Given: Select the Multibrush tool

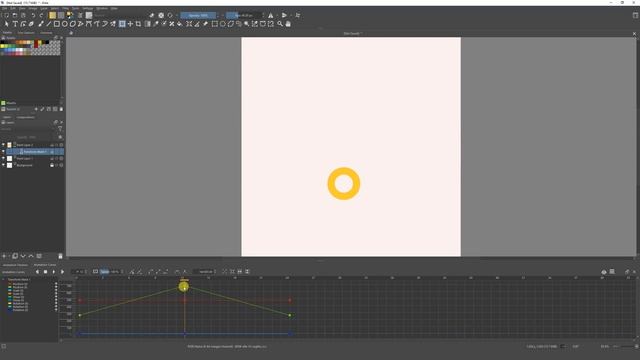Looking at the screenshot, I should point(113,24).
